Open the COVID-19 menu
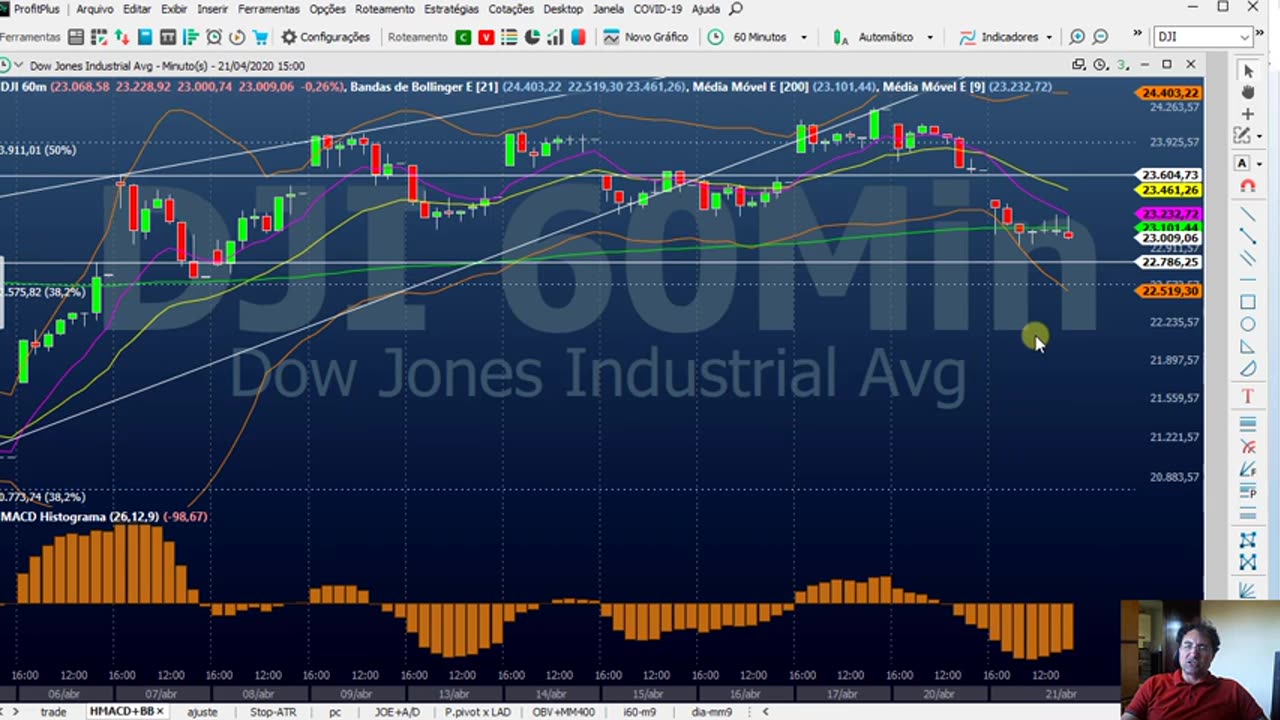 pyautogui.click(x=657, y=9)
